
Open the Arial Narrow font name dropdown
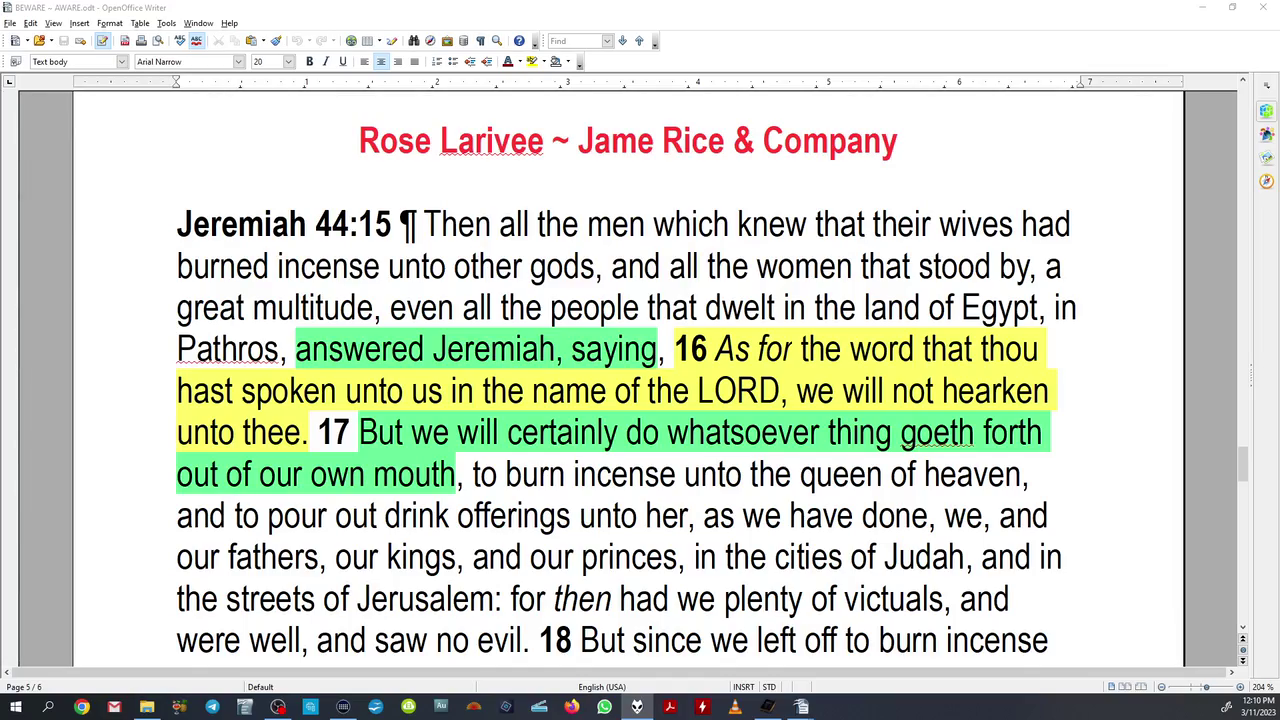(238, 62)
